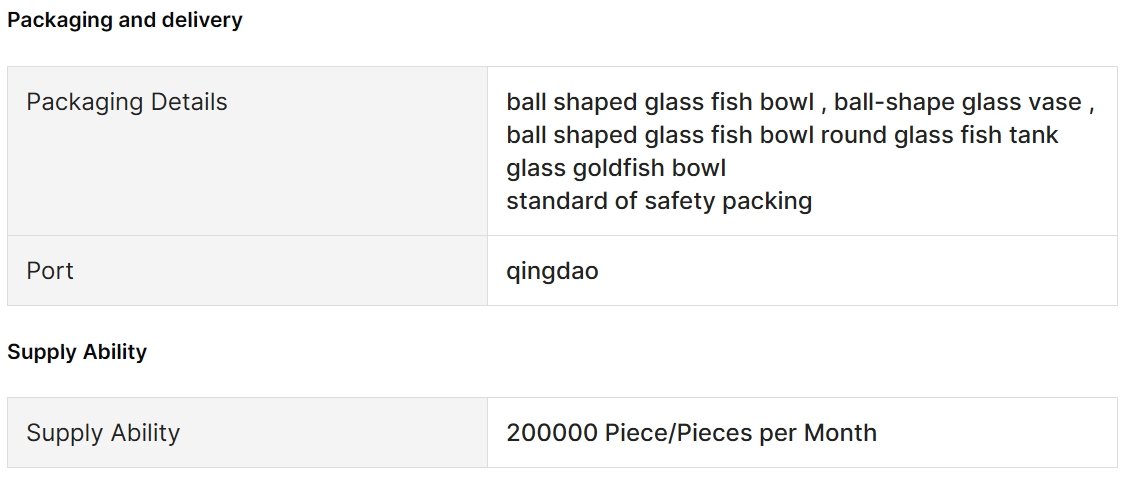Click 'standard of safety packing' text
Screen dimensions: 1129x480
(659, 201)
